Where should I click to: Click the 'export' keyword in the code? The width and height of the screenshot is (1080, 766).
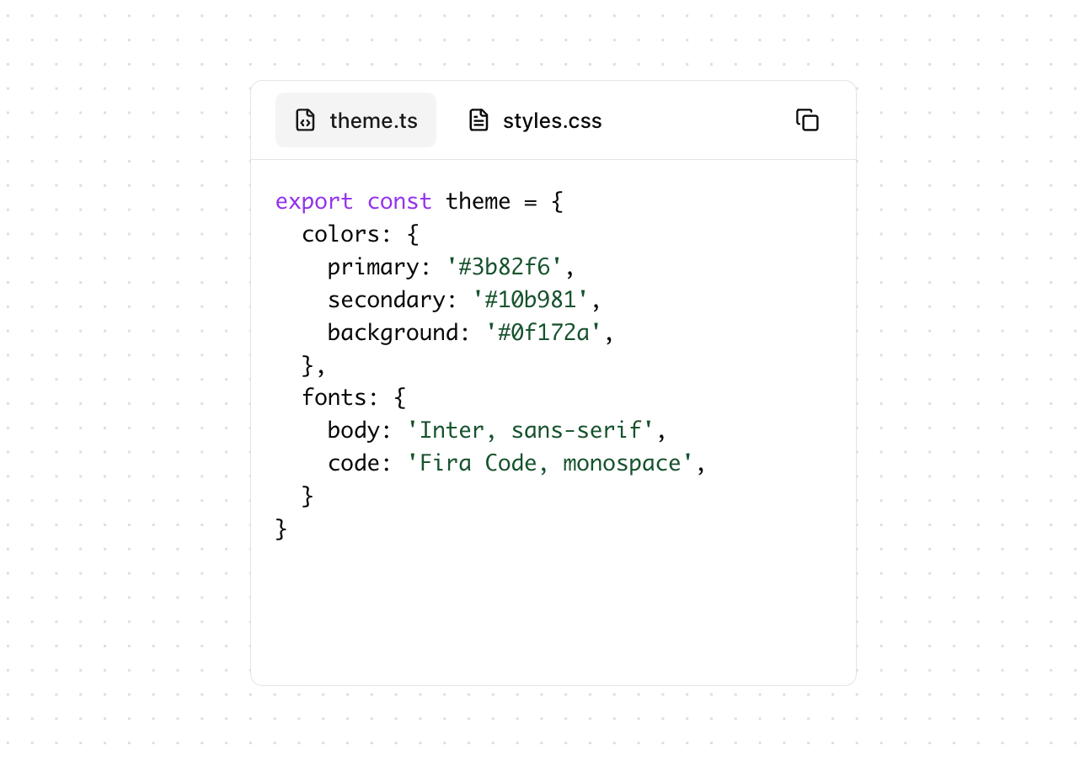tap(314, 201)
